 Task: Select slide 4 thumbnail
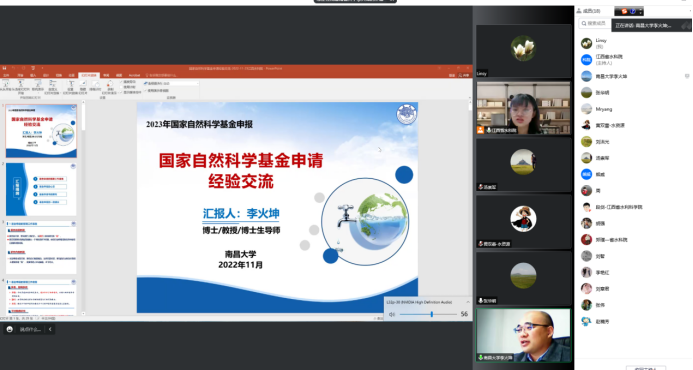(x=41, y=297)
